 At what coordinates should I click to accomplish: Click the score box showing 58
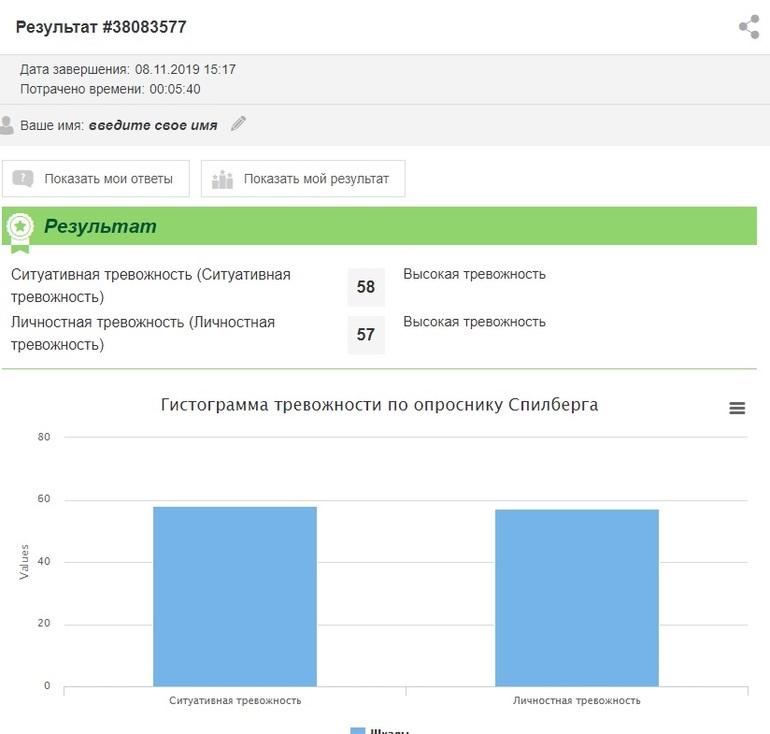coord(366,287)
